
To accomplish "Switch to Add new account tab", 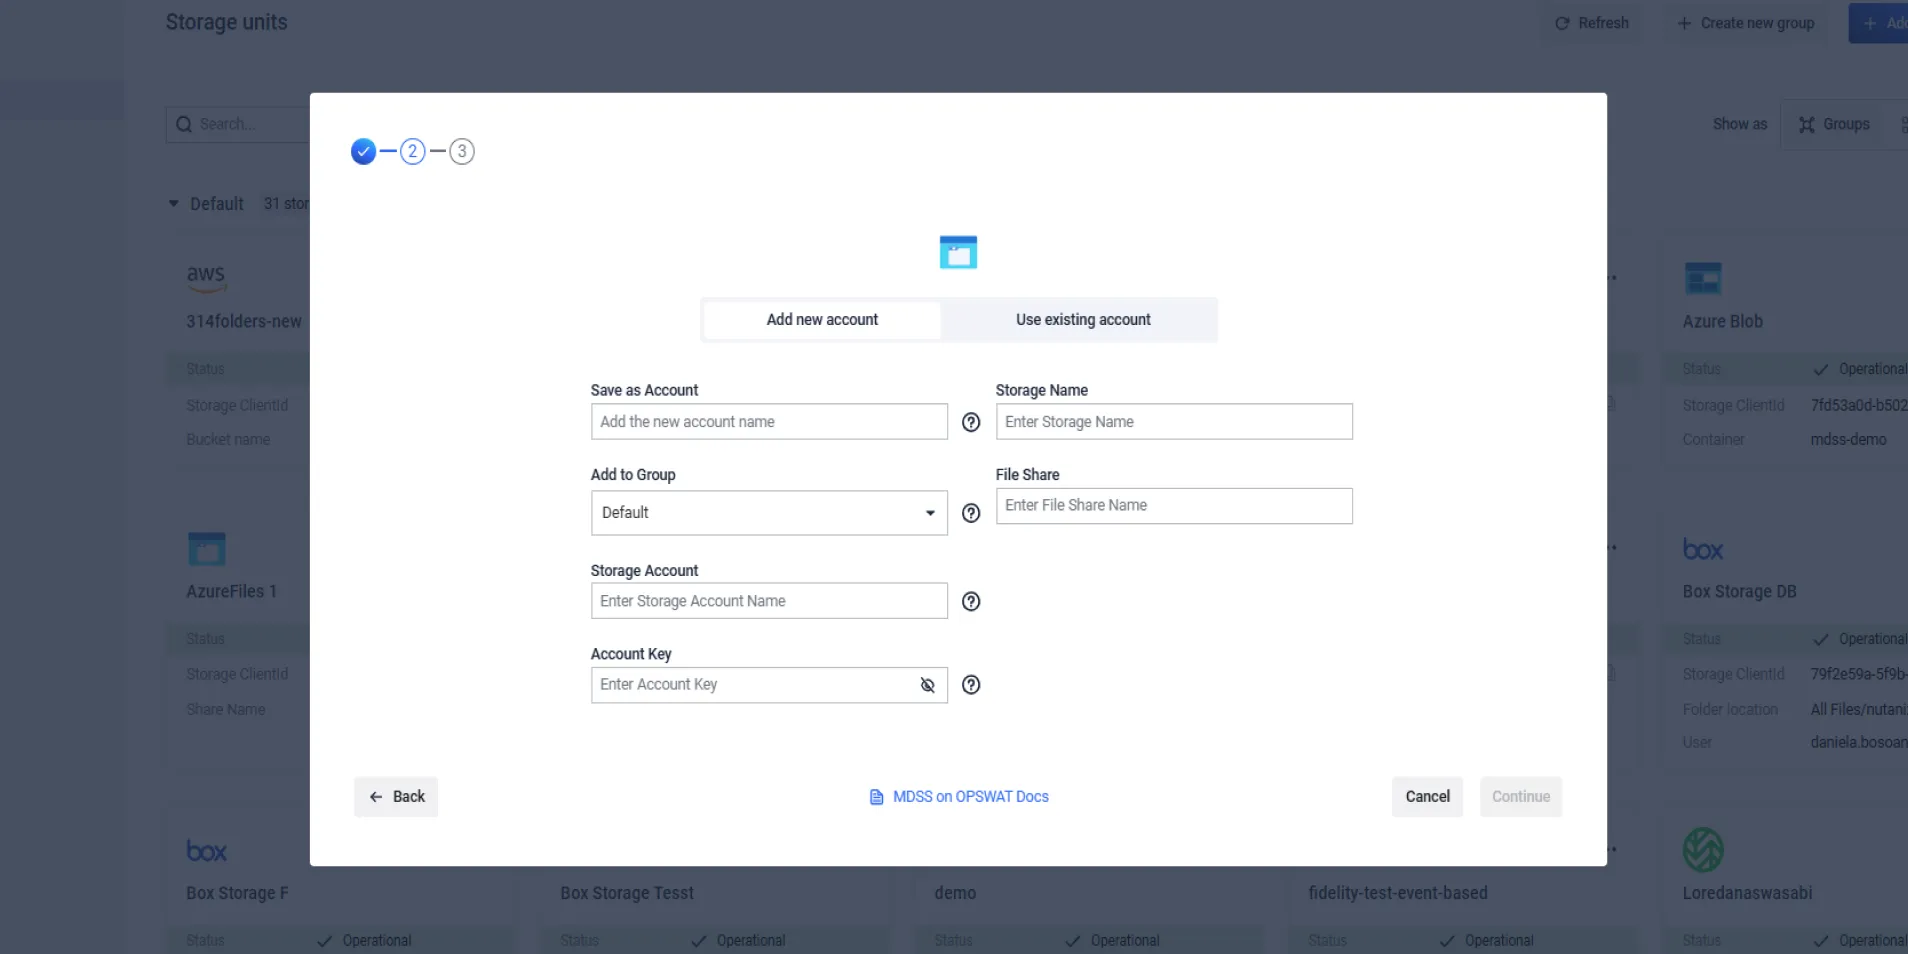I will [822, 320].
